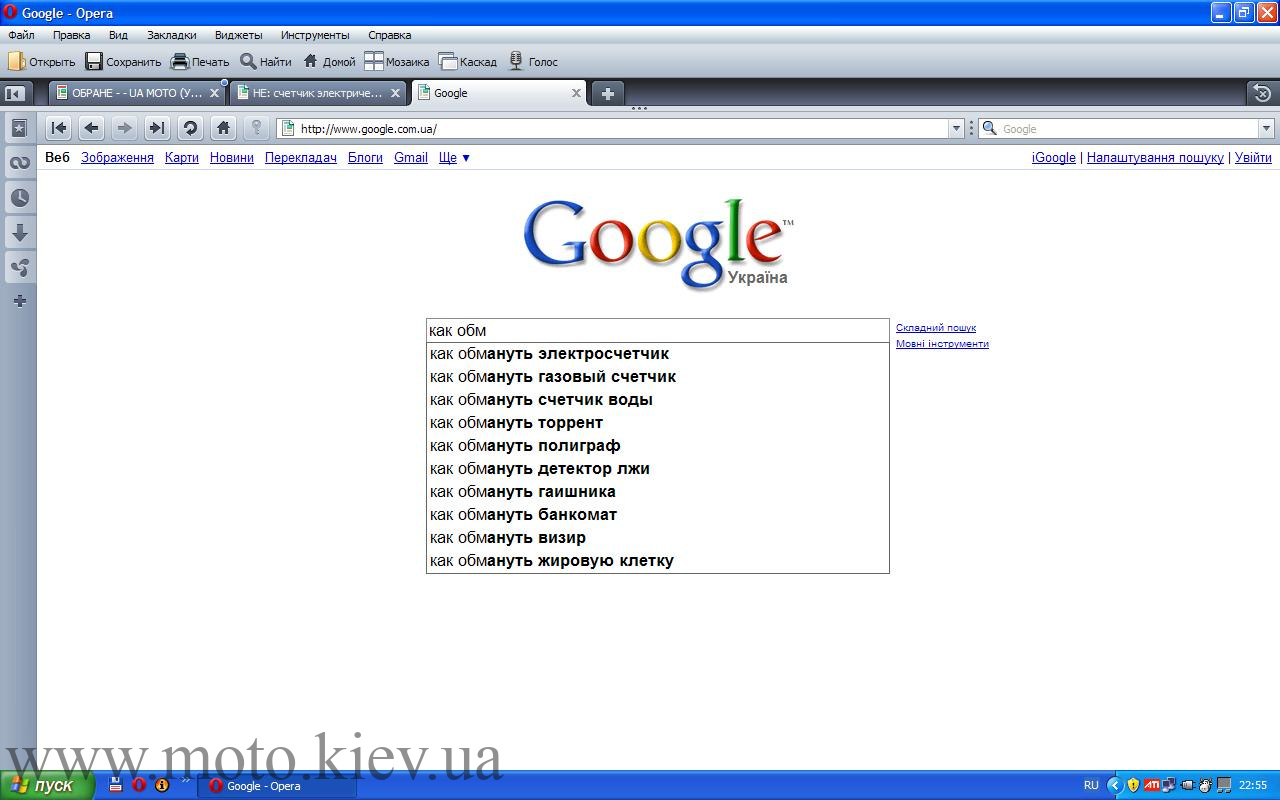The width and height of the screenshot is (1280, 800).
Task: Click the Печать printer icon
Action: tap(180, 61)
